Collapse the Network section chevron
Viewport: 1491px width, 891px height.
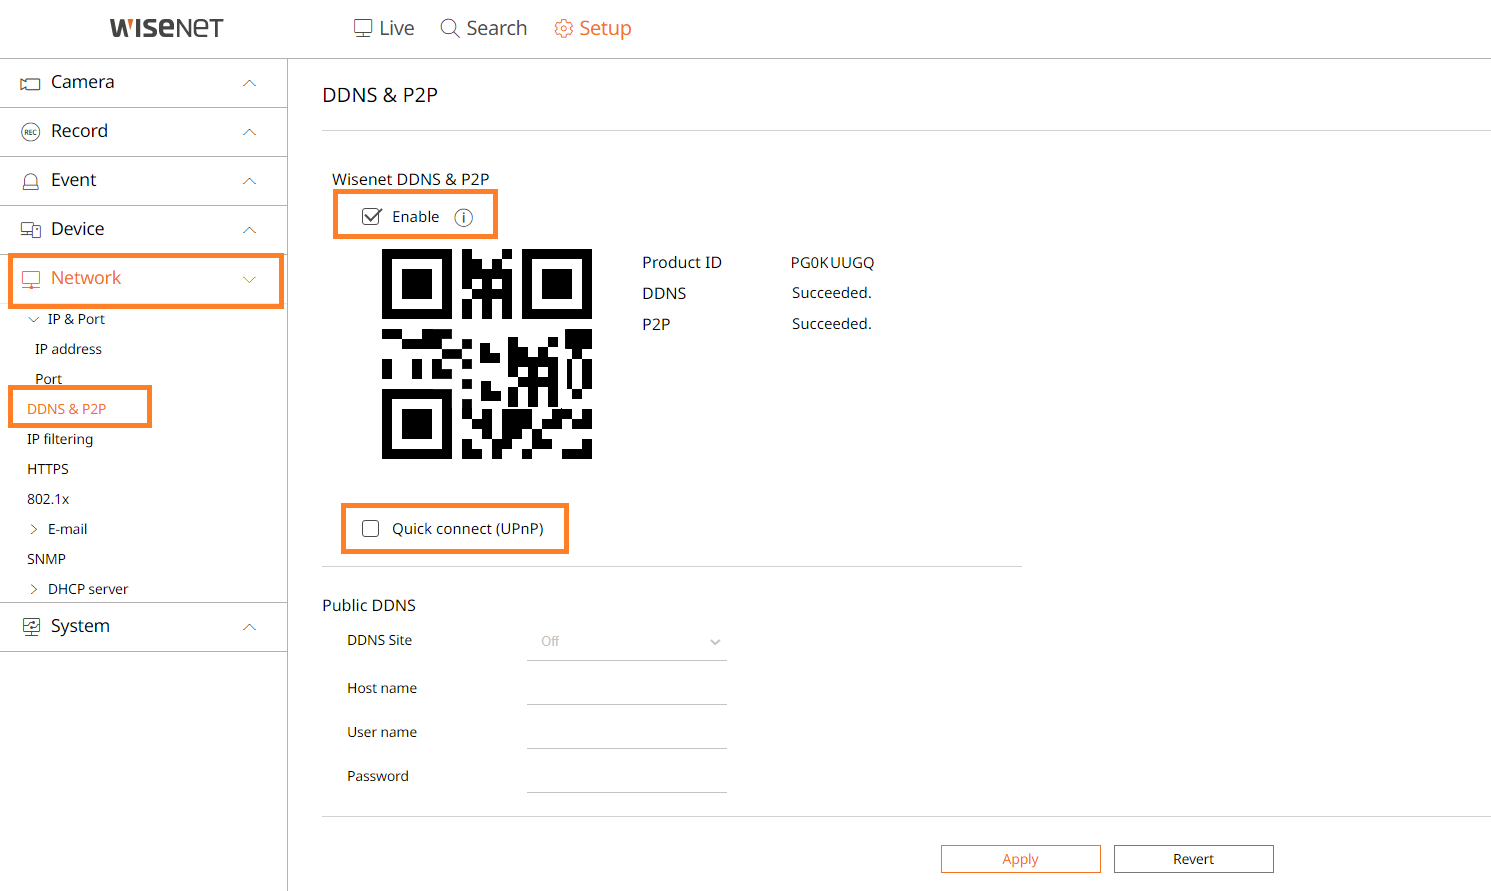pyautogui.click(x=250, y=279)
